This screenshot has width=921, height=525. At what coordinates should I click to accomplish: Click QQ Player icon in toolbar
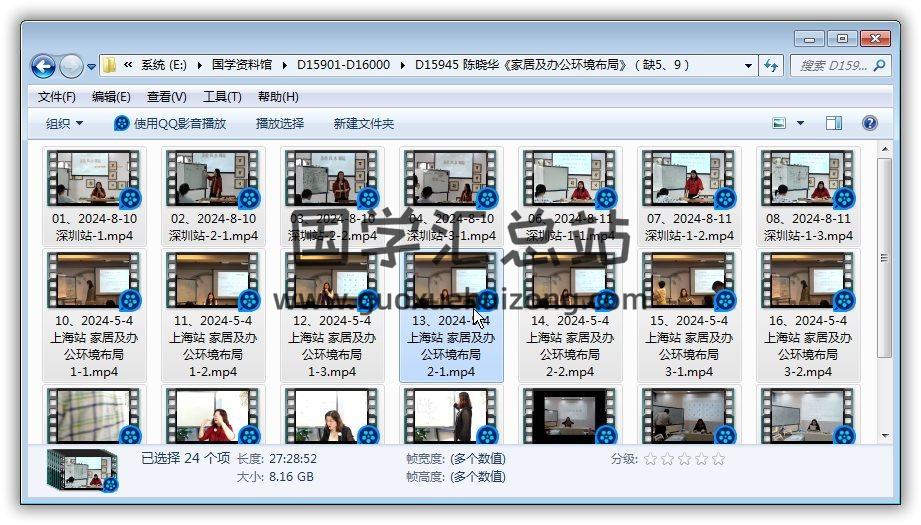(122, 123)
